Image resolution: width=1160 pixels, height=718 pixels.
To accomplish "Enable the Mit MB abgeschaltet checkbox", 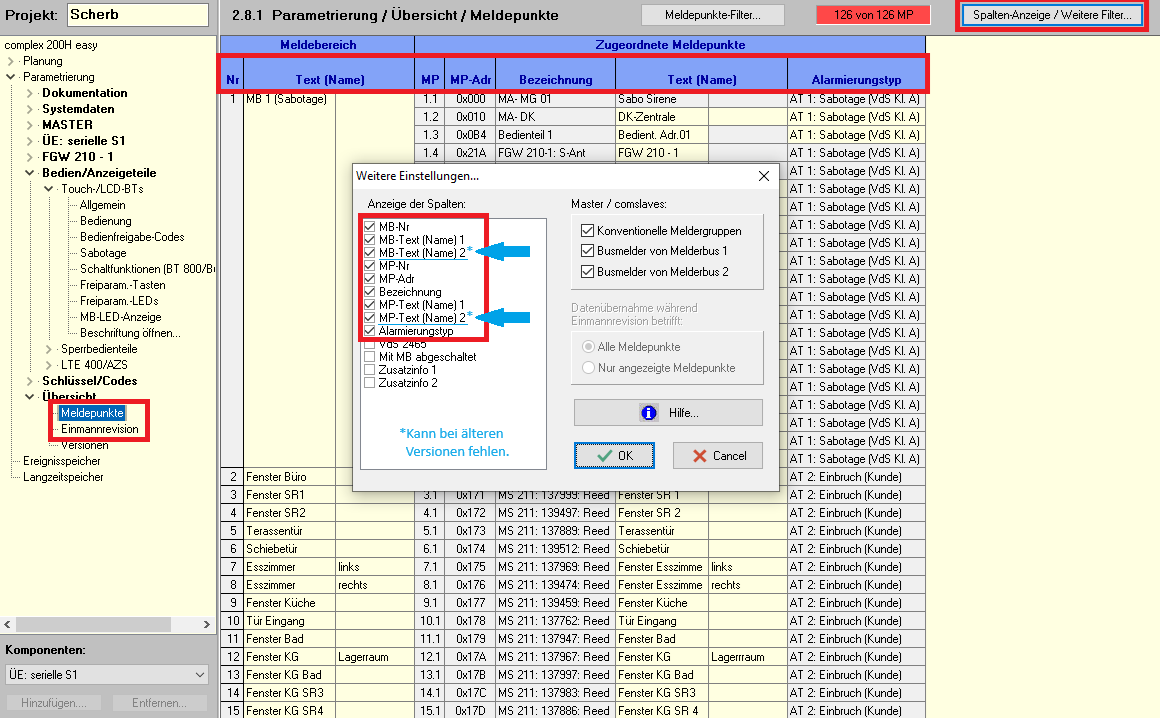I will coord(370,357).
